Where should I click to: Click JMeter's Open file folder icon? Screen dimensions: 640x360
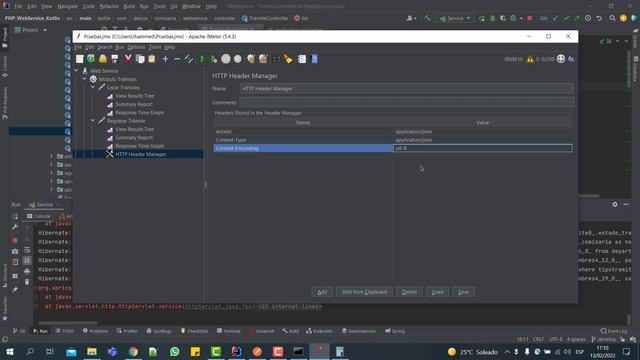click(103, 59)
